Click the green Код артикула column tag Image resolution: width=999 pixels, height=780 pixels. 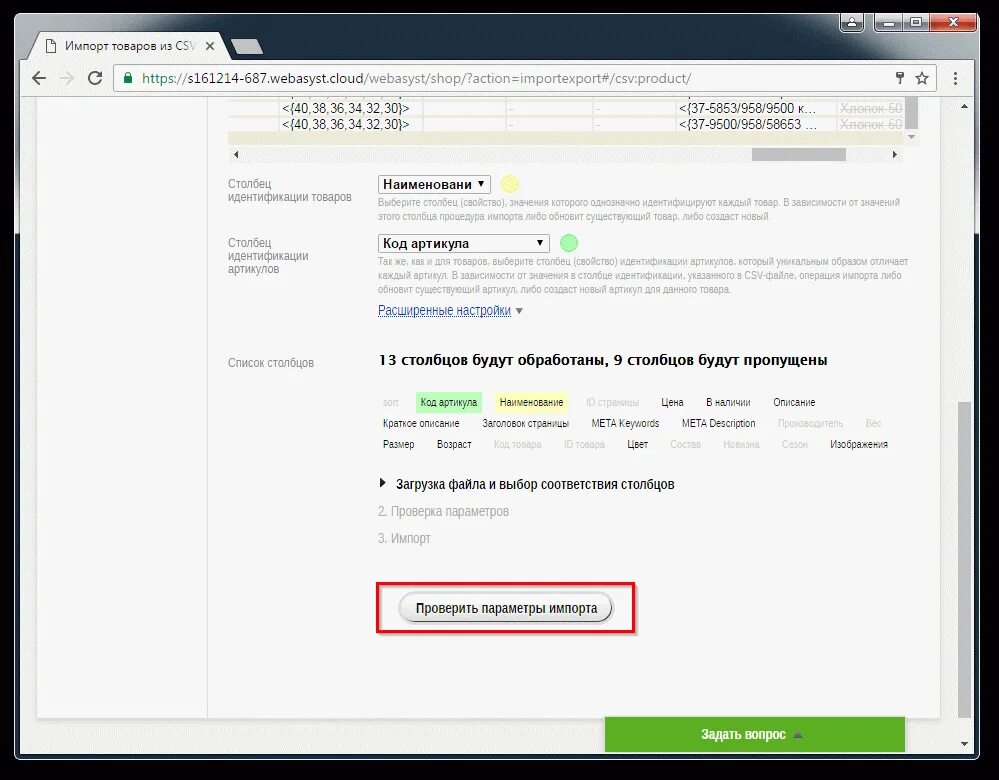pyautogui.click(x=449, y=402)
